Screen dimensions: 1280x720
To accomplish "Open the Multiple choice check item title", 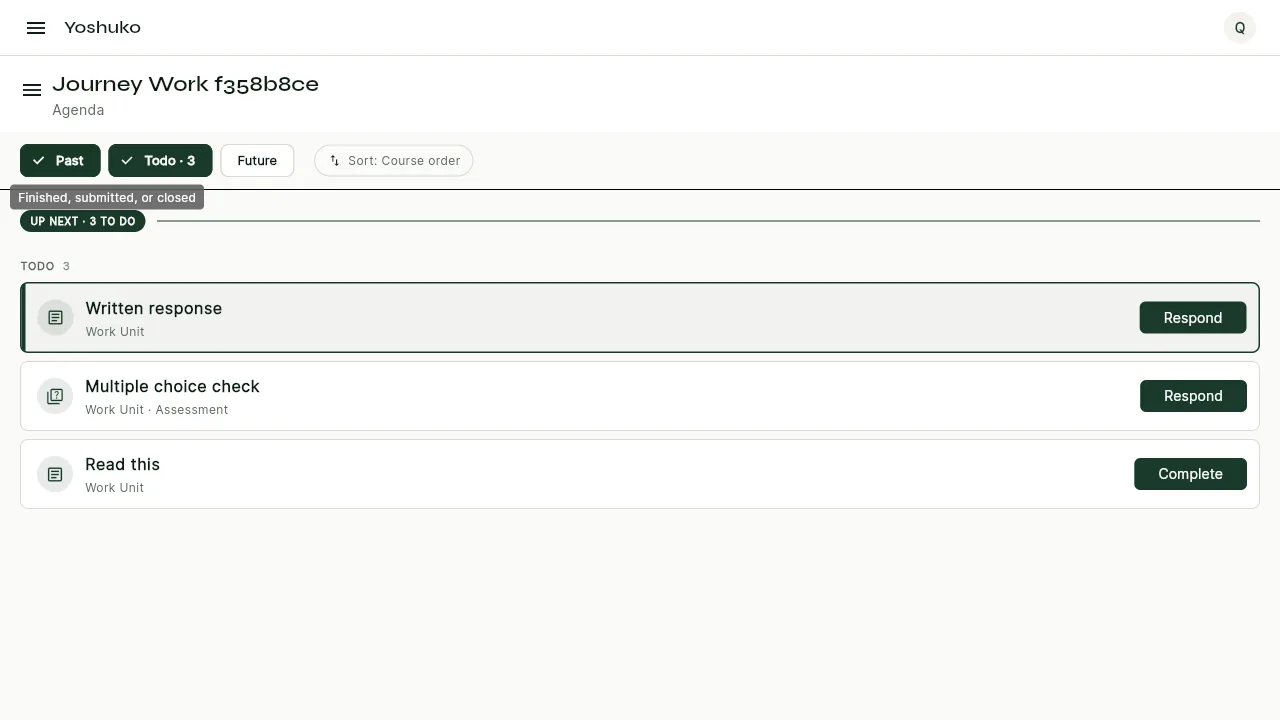I will tap(172, 387).
